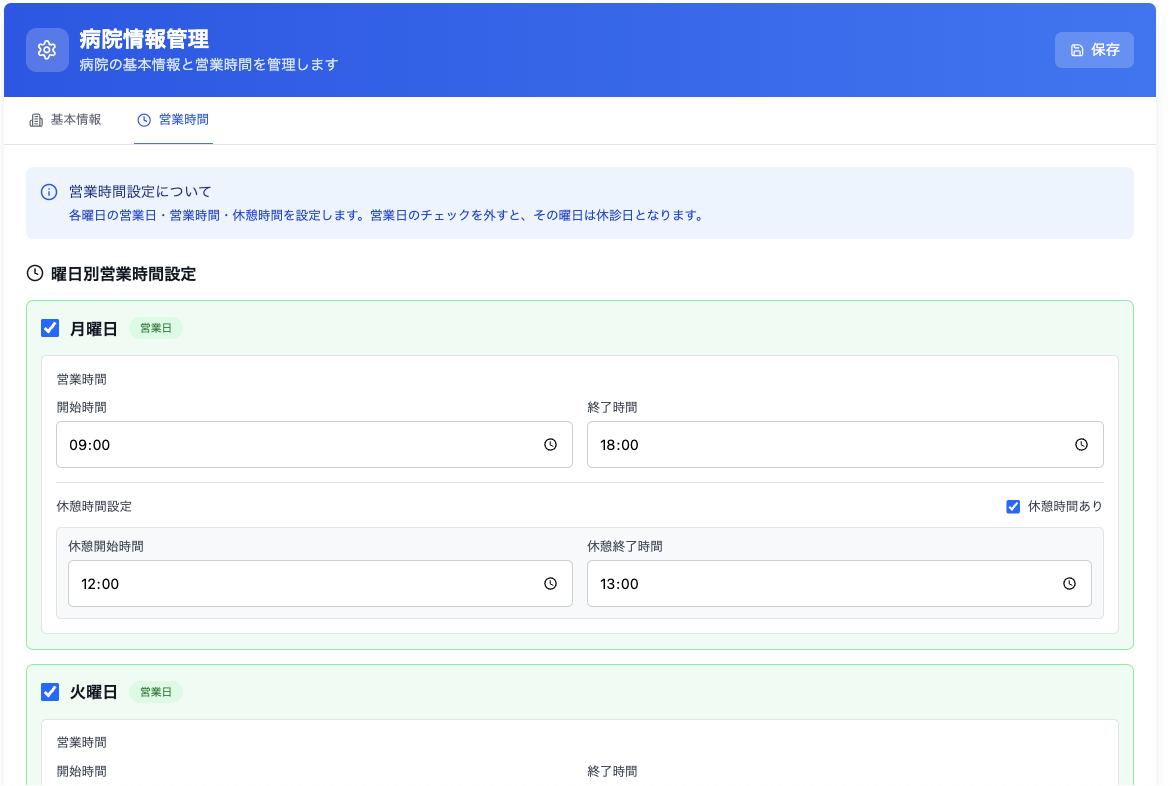The image size is (1172, 786).
Task: Click the break start time field 12:00
Action: pos(300,584)
